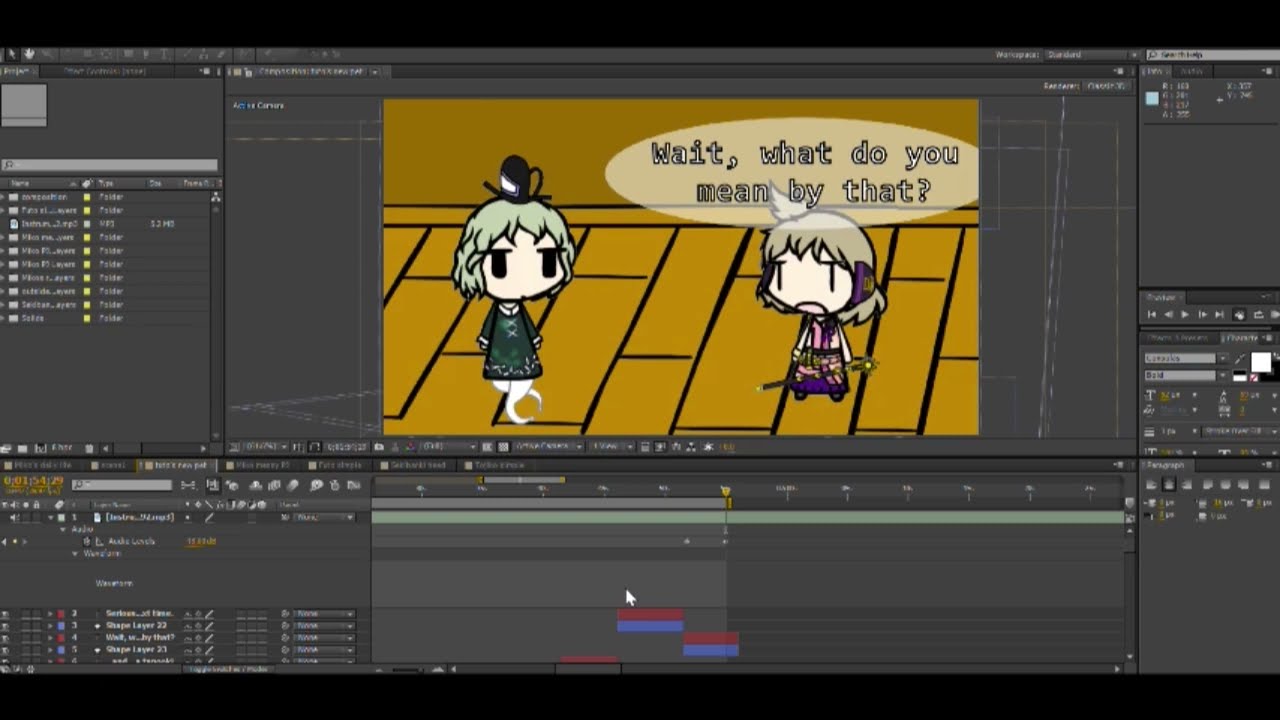Screen dimensions: 1280x720
Task: Toggle Hide Shy Layers switch
Action: pos(255,485)
